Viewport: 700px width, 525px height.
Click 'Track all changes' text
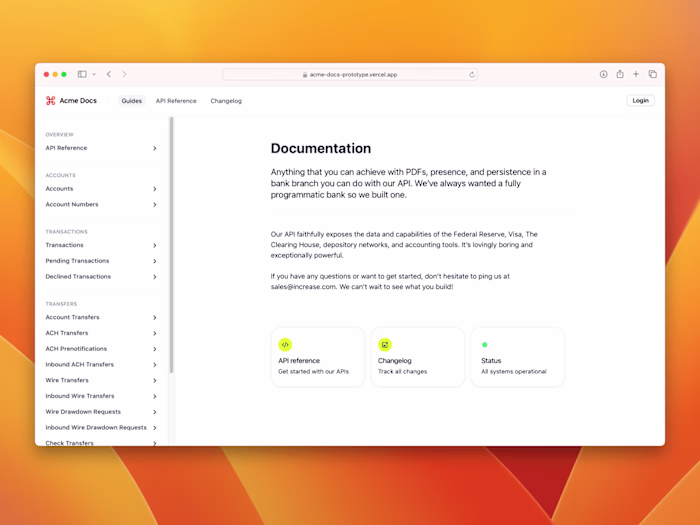tap(402, 371)
